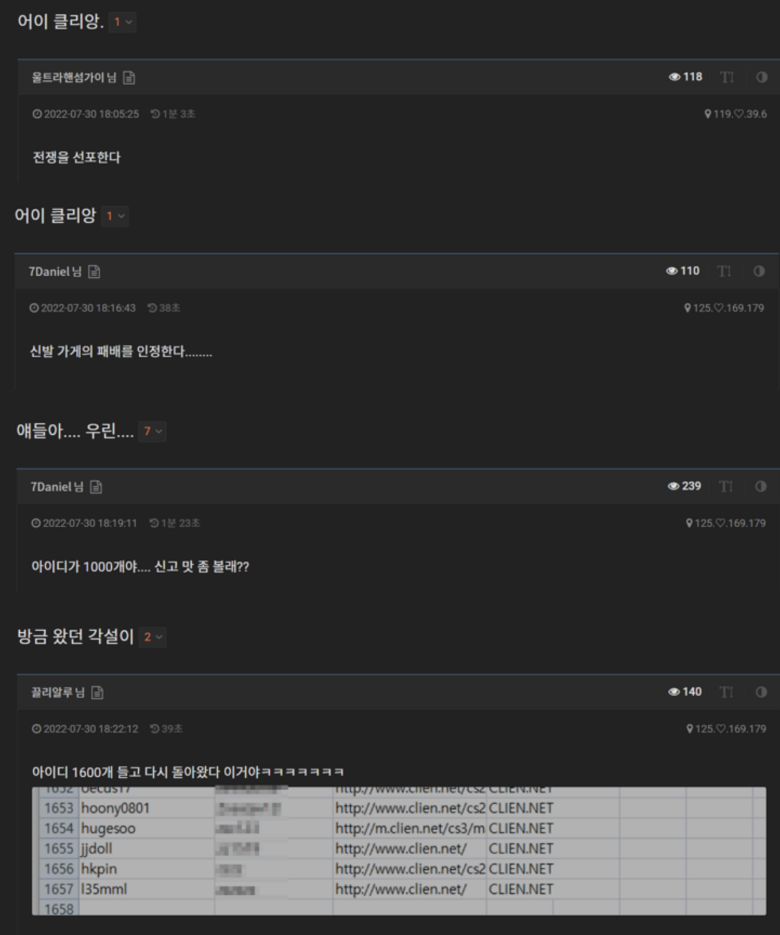
Task: Toggle contrast icon in 239-view post header
Action: [x=760, y=487]
